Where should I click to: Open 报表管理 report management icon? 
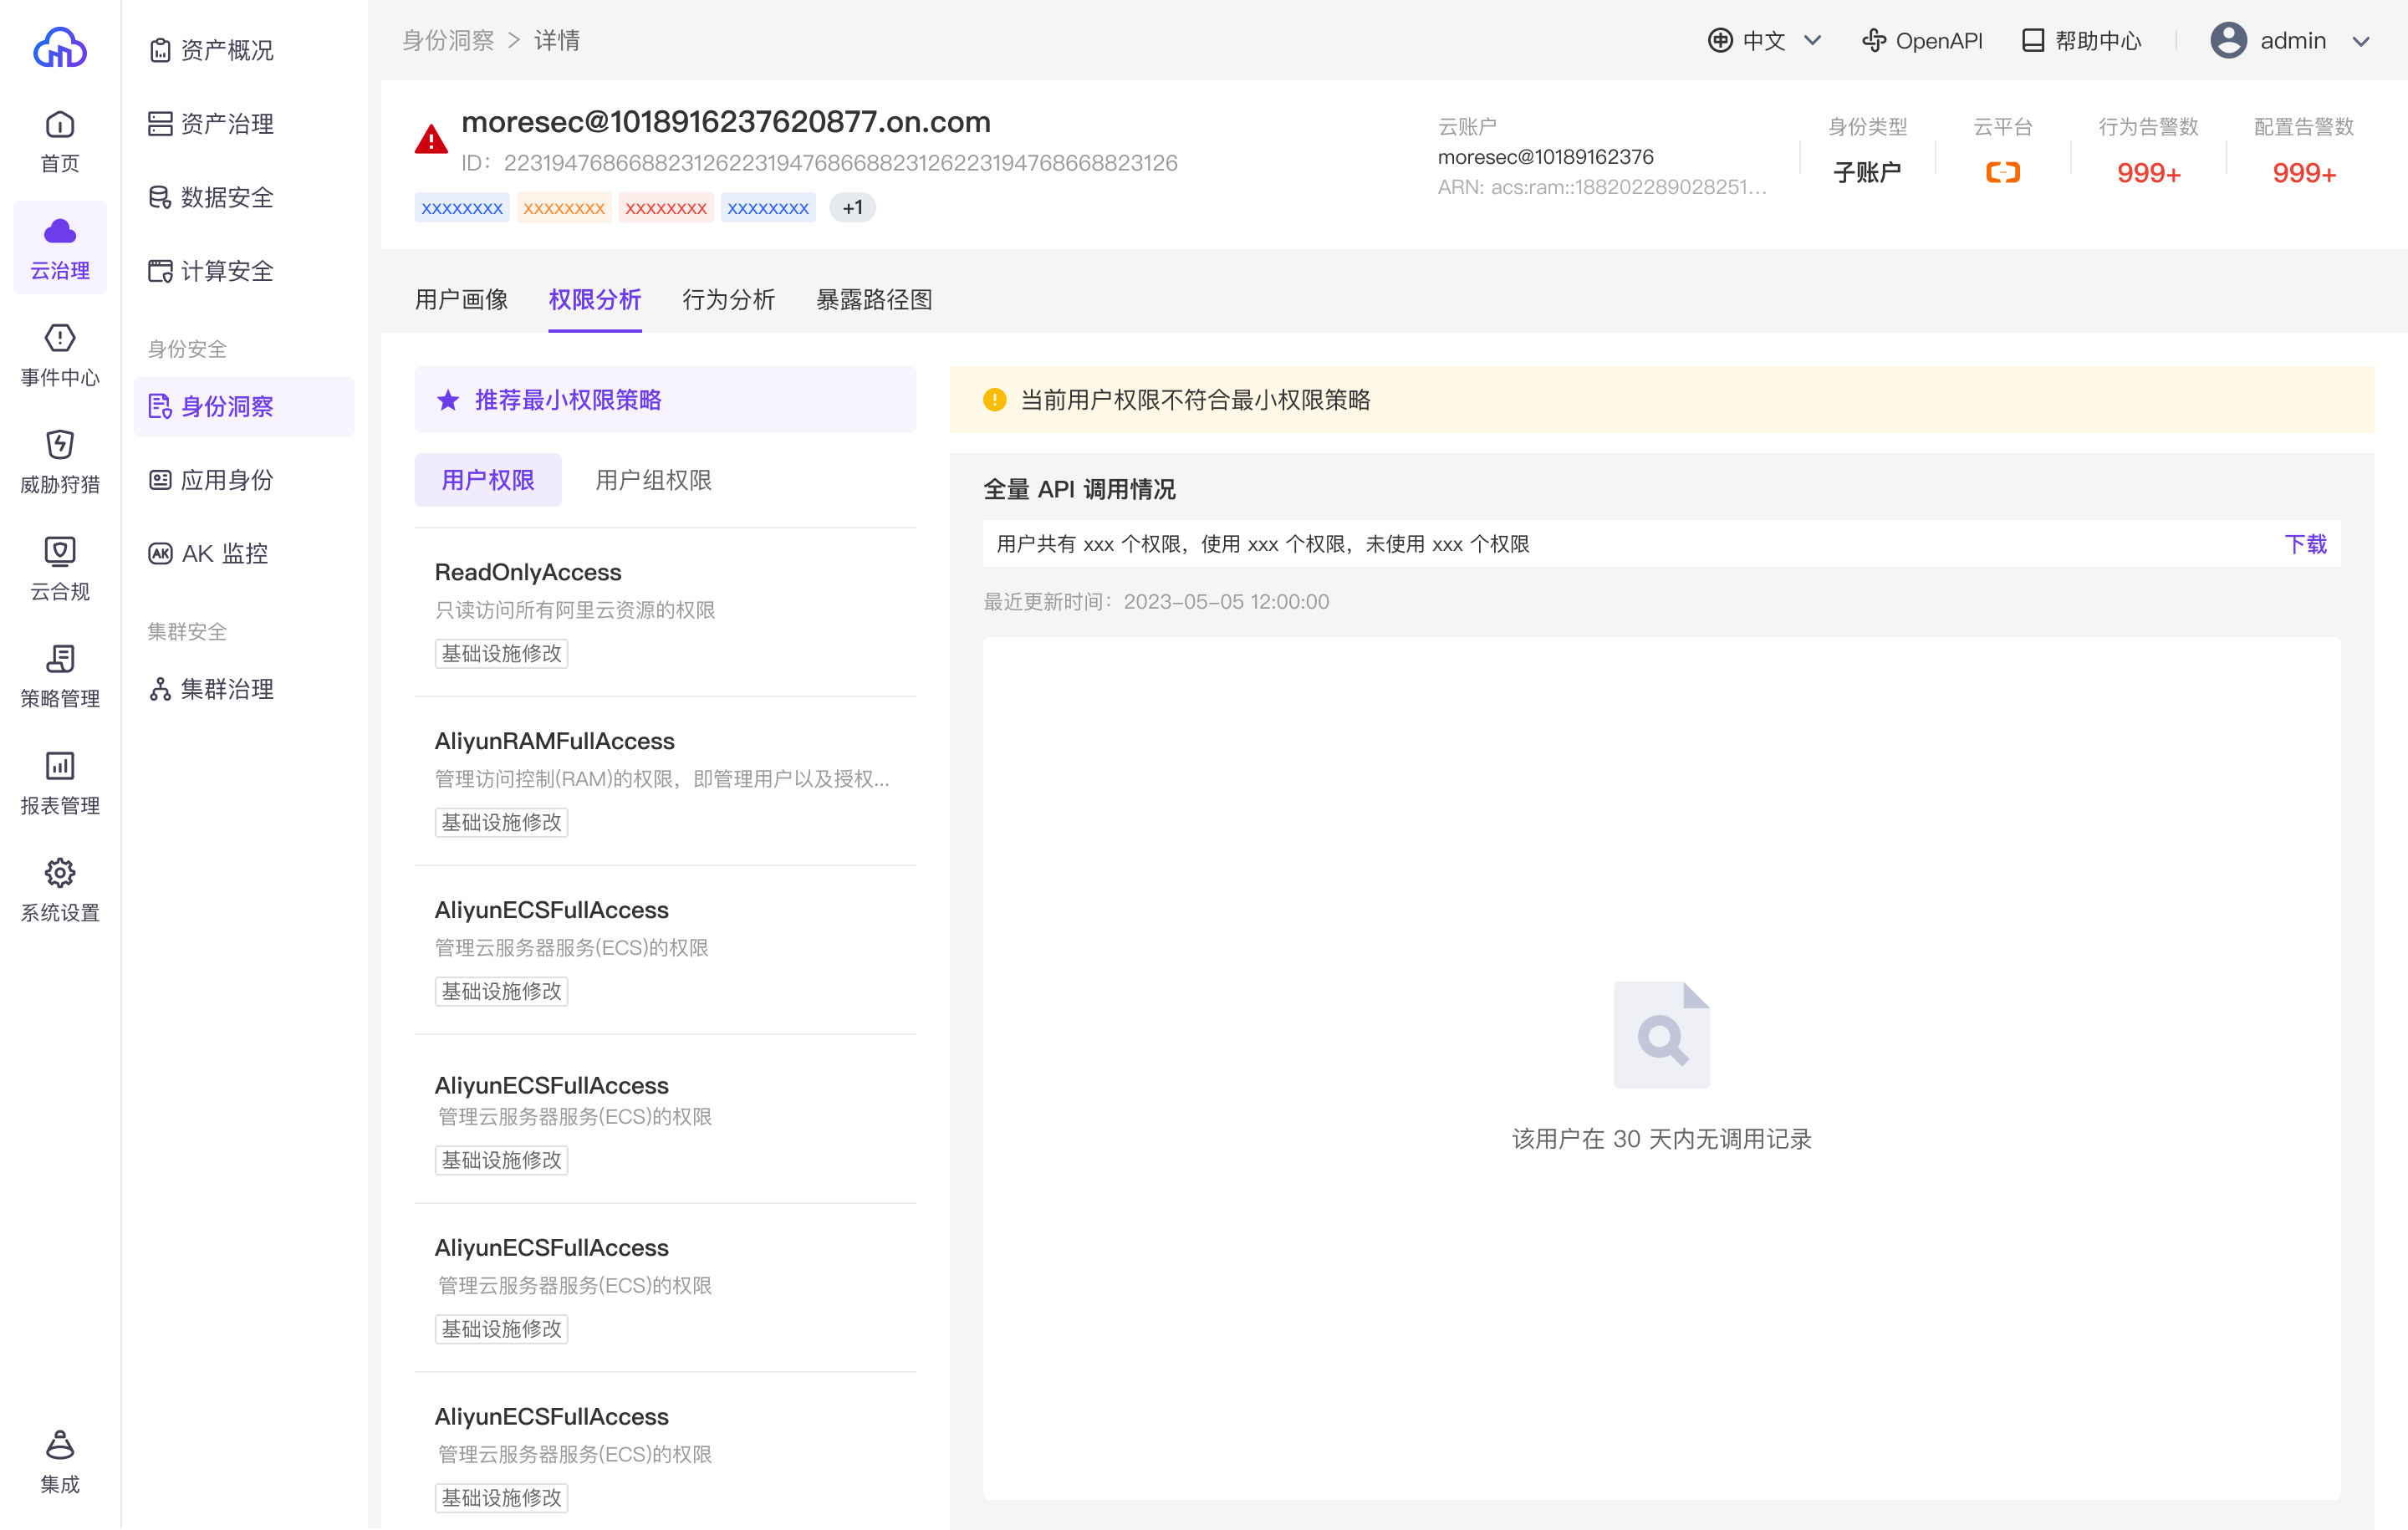60,767
